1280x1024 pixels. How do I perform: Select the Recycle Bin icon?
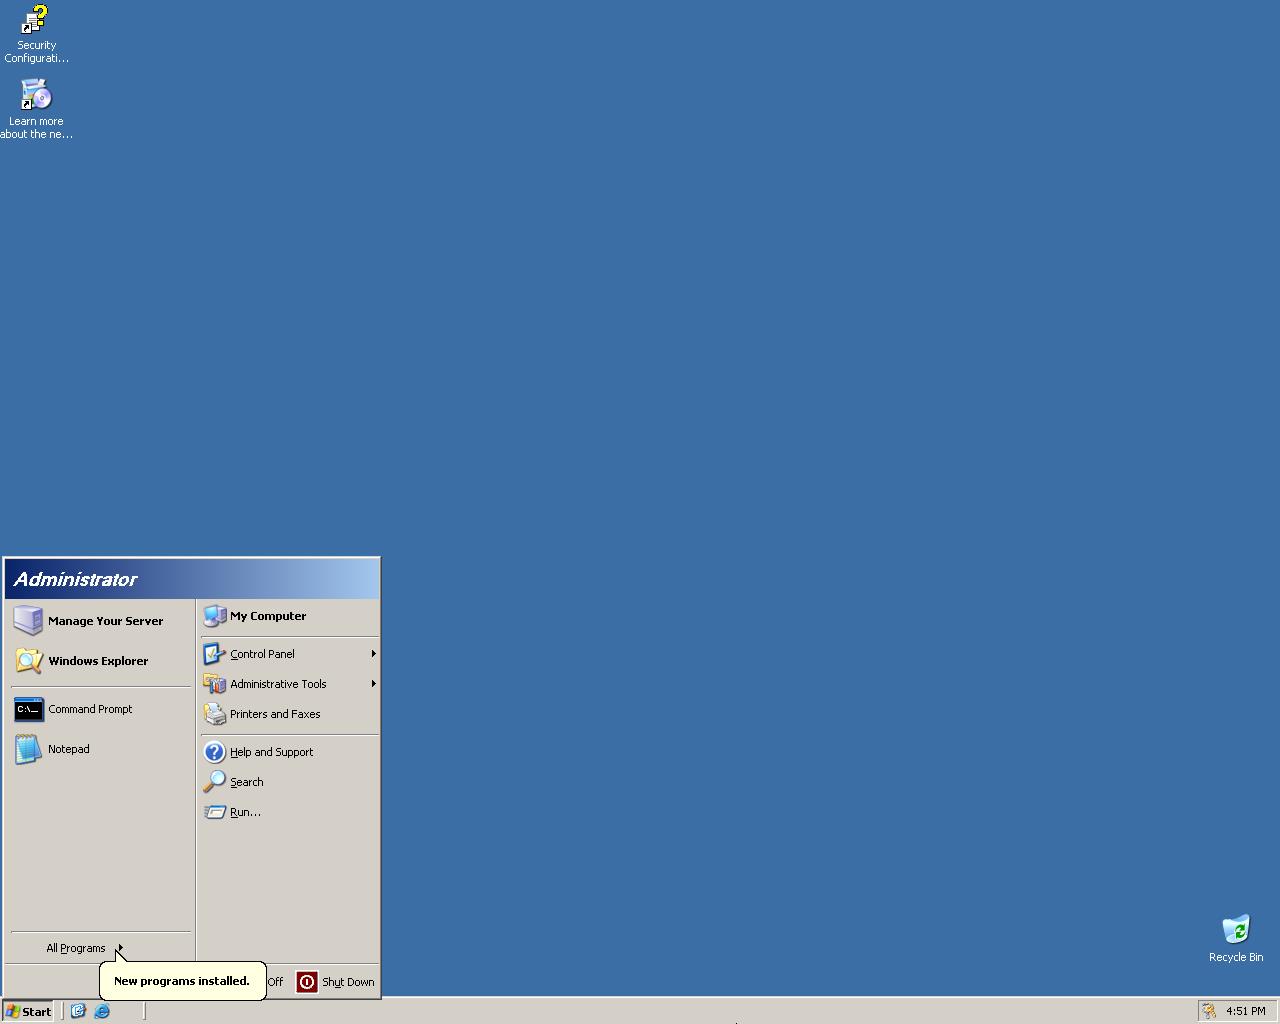pyautogui.click(x=1236, y=938)
